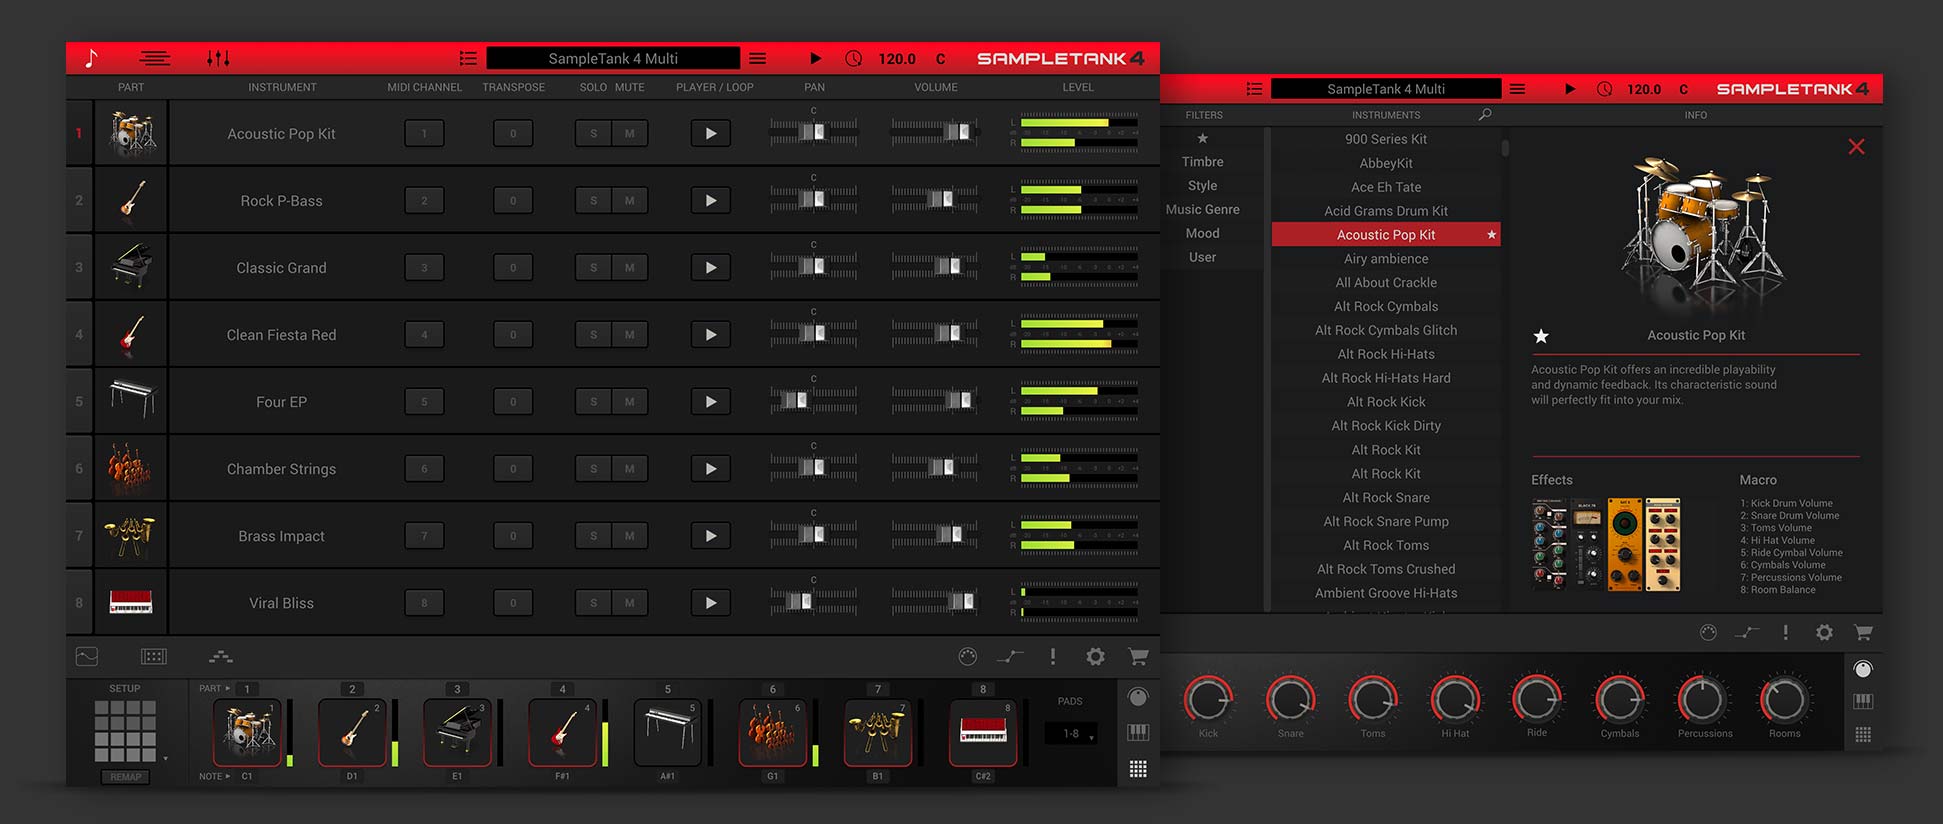Choose Alt Rock Kick from instruments list
The width and height of the screenshot is (1943, 824).
click(1386, 402)
